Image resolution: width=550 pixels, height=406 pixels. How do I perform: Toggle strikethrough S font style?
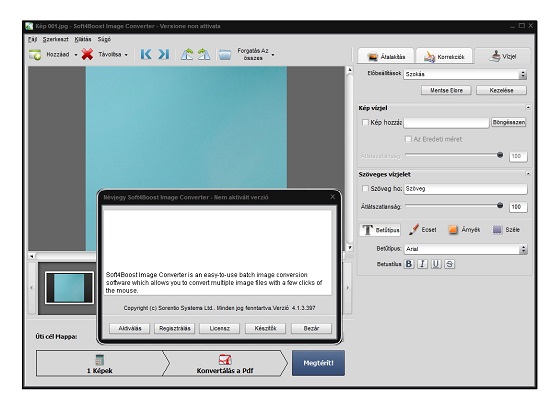pyautogui.click(x=449, y=264)
